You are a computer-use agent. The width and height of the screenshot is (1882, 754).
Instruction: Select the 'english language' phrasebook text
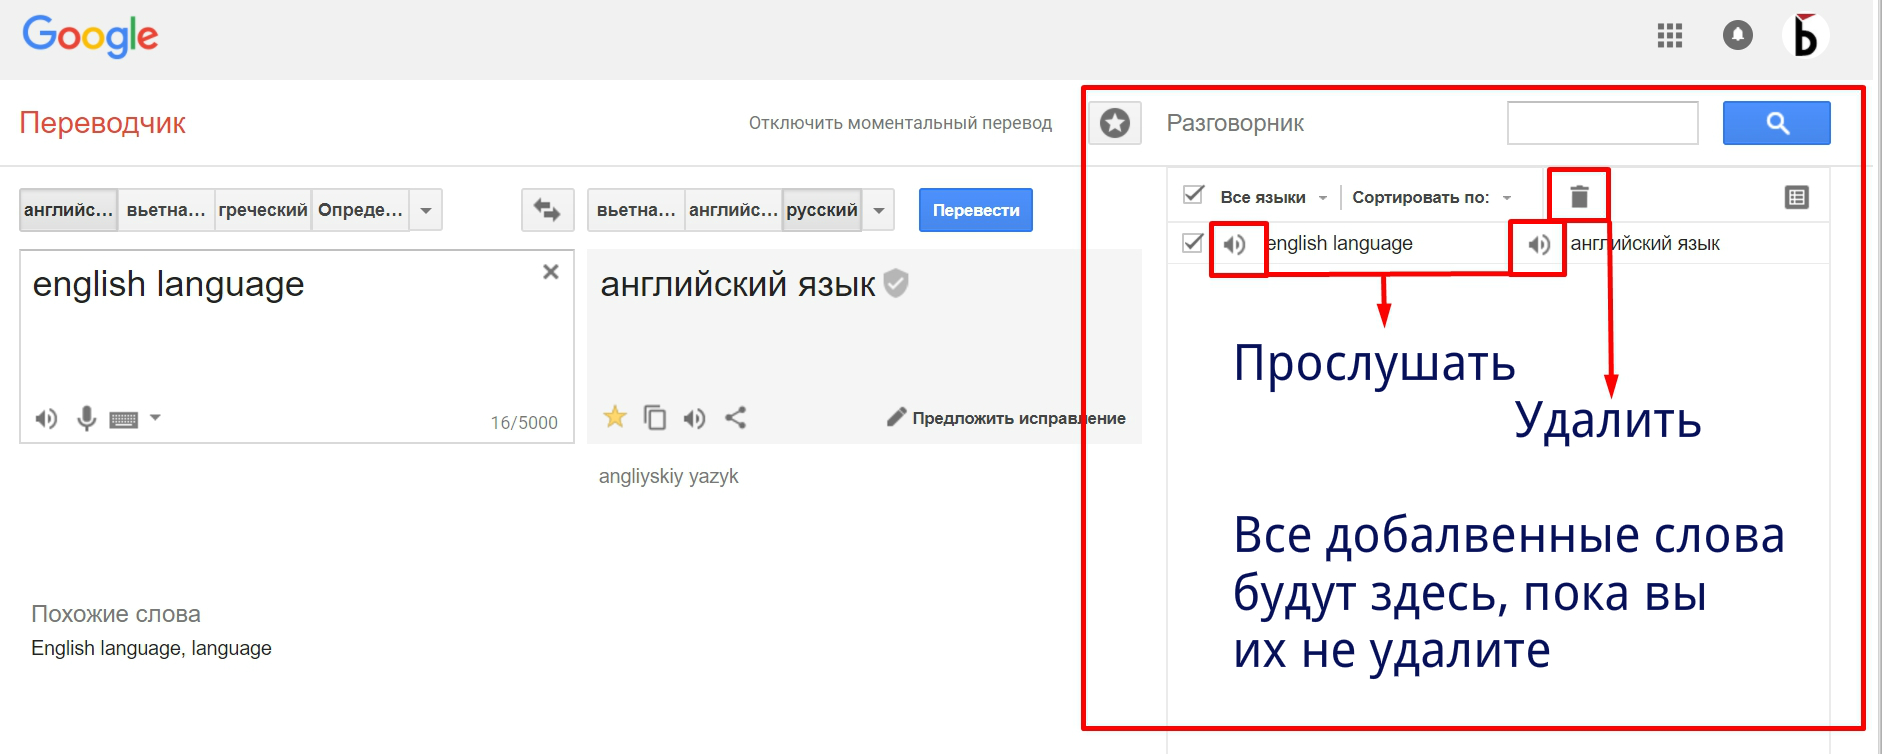(x=1339, y=243)
